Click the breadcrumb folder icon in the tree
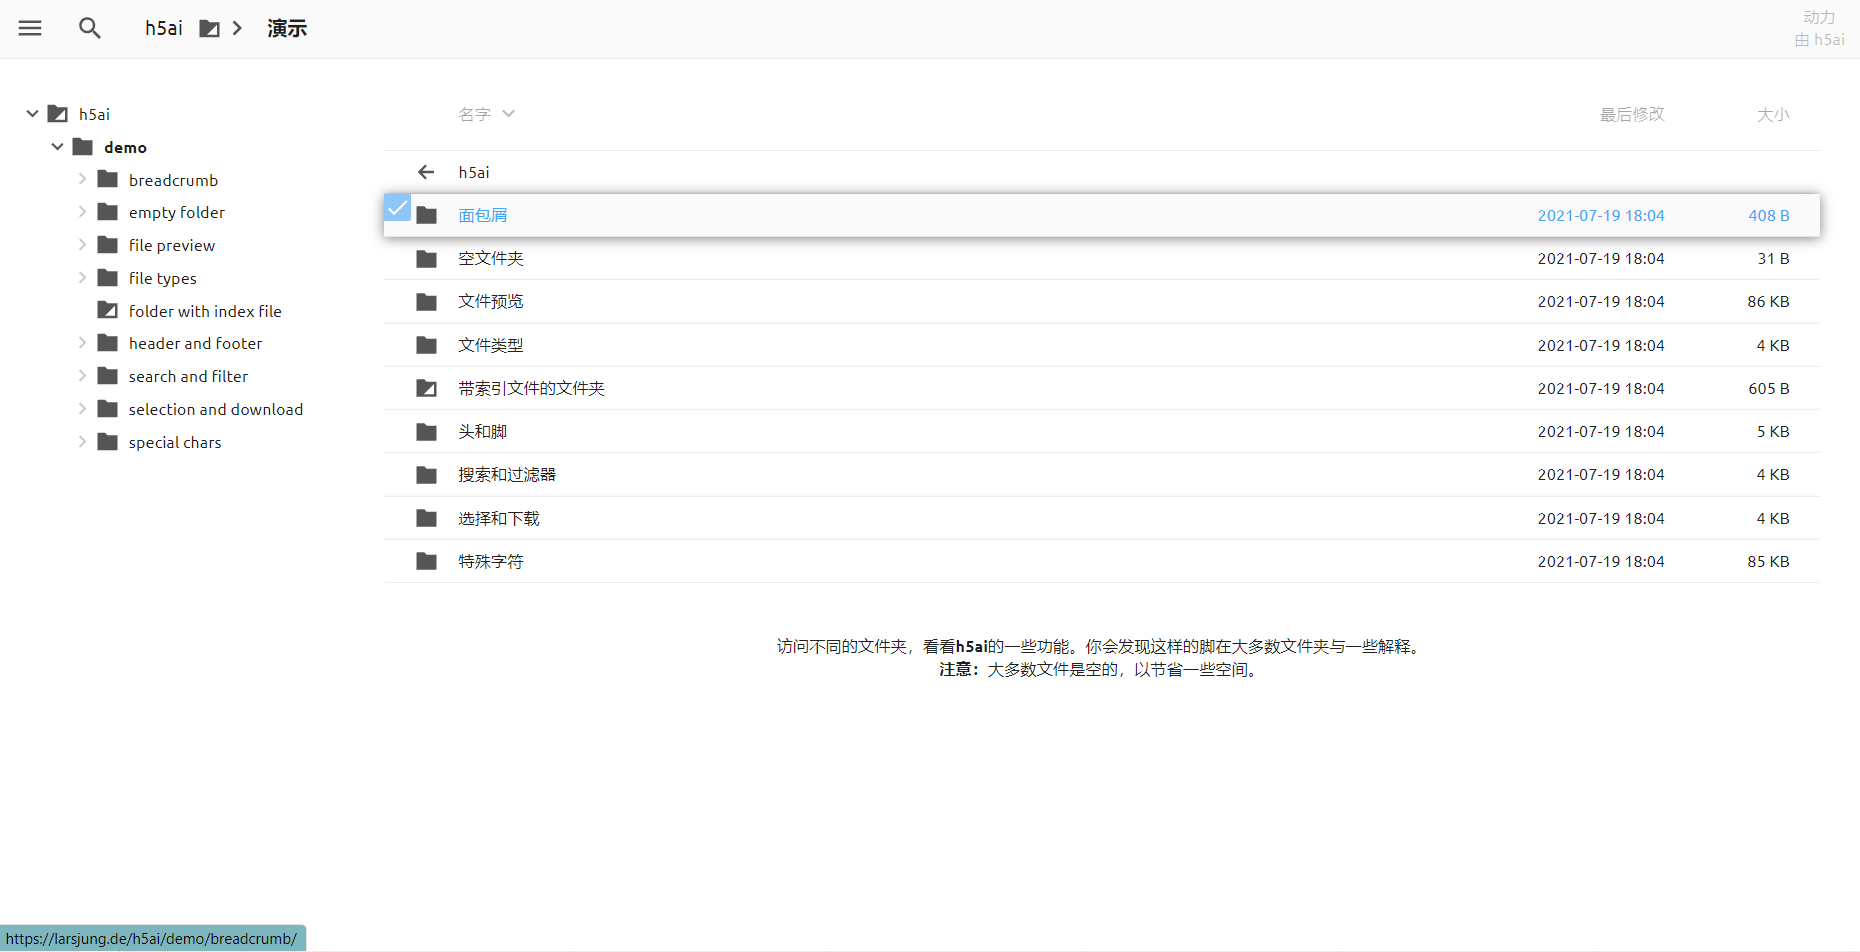The width and height of the screenshot is (1860, 952). coord(108,179)
